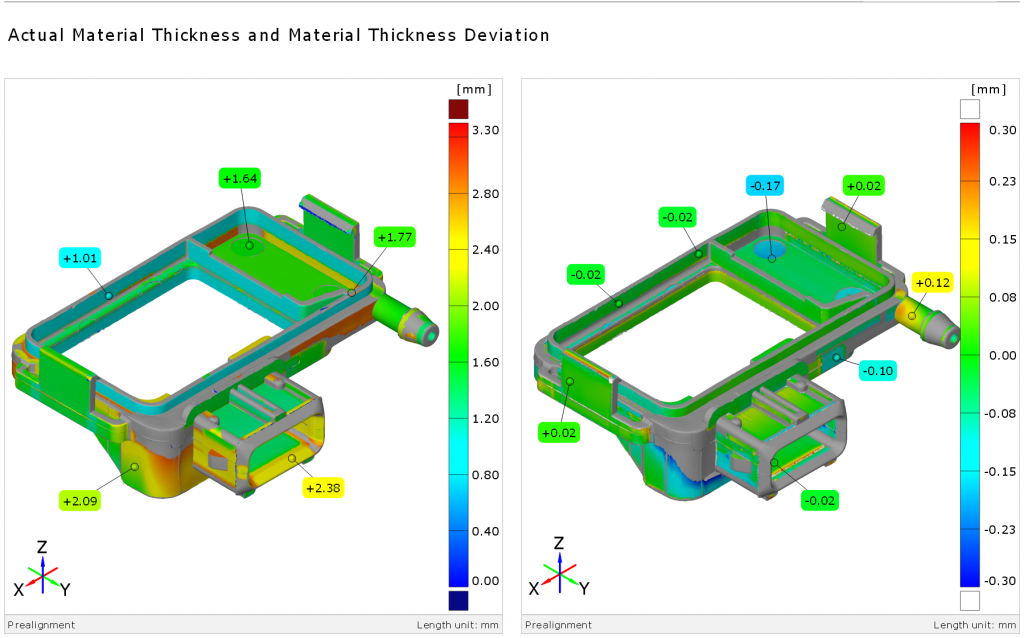Click the 2.00 tick on the thickness legend
Screen dimensions: 1024x638
(485, 306)
